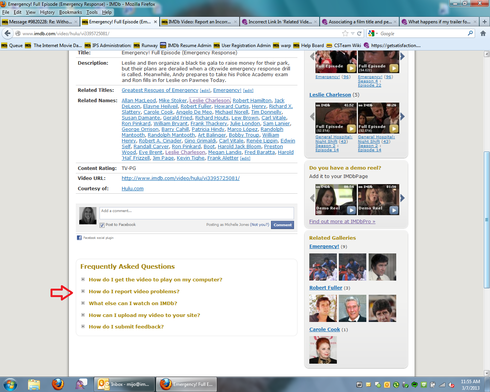Screen dimensions: 490x392
Task: Open the Bookmarks menu
Action: tap(70, 12)
